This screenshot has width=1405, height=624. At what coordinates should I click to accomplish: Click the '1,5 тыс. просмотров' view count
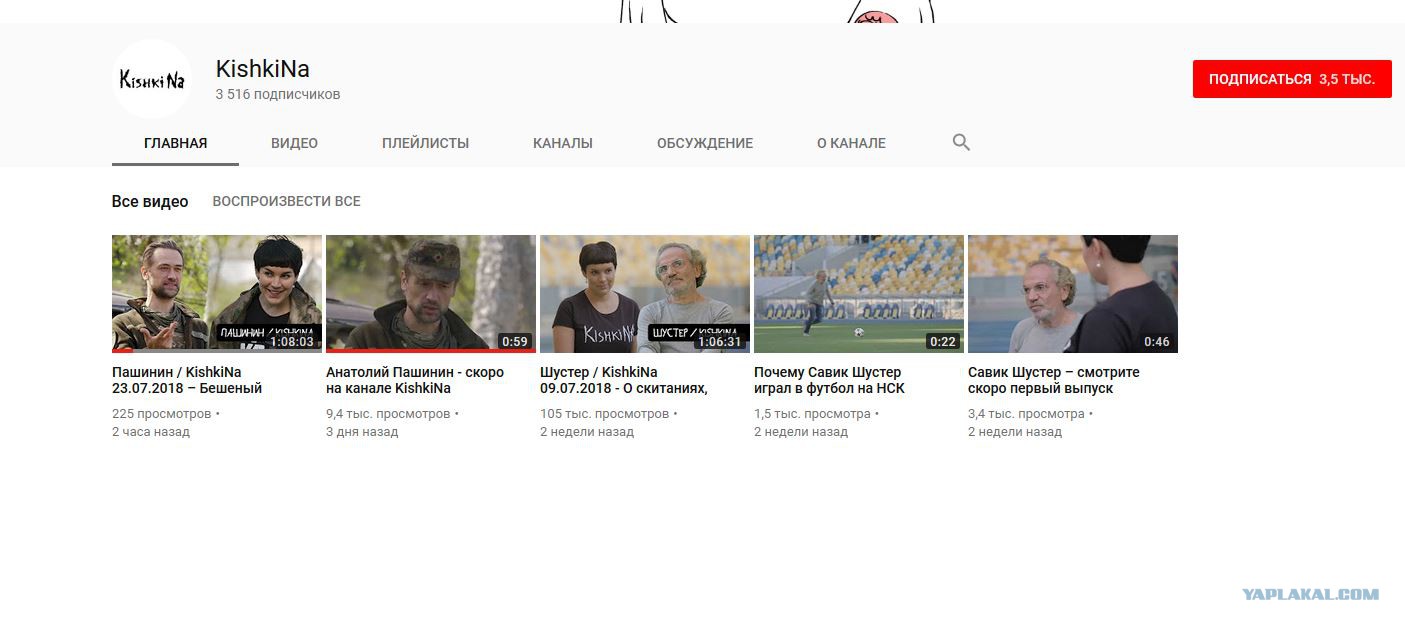813,413
